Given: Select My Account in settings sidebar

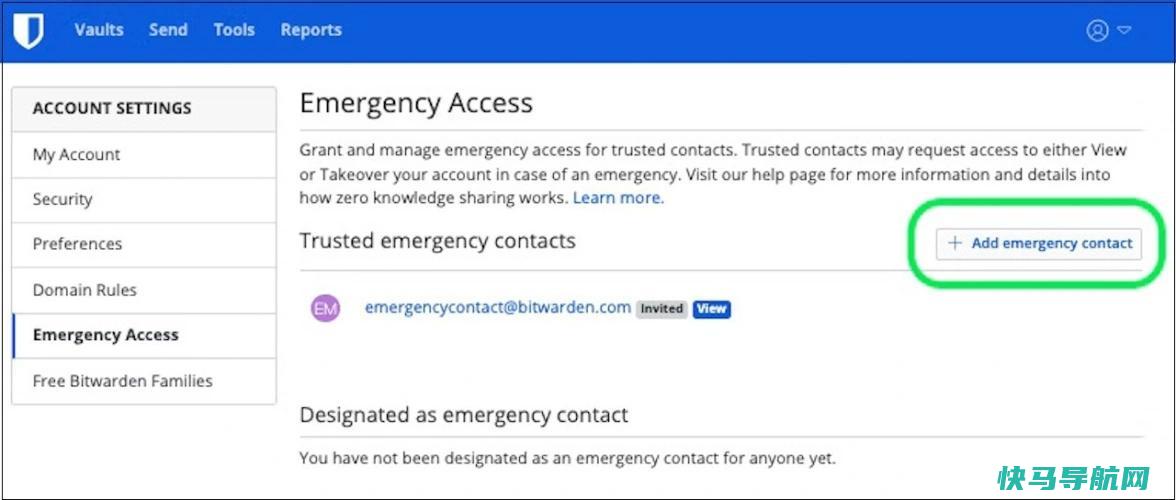Looking at the screenshot, I should [144, 154].
